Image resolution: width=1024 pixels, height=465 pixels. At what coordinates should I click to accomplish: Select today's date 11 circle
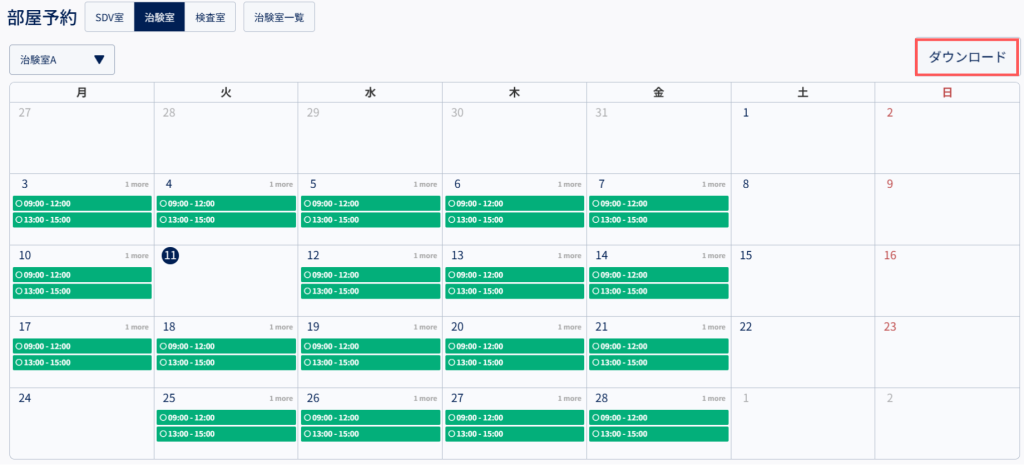pos(170,256)
